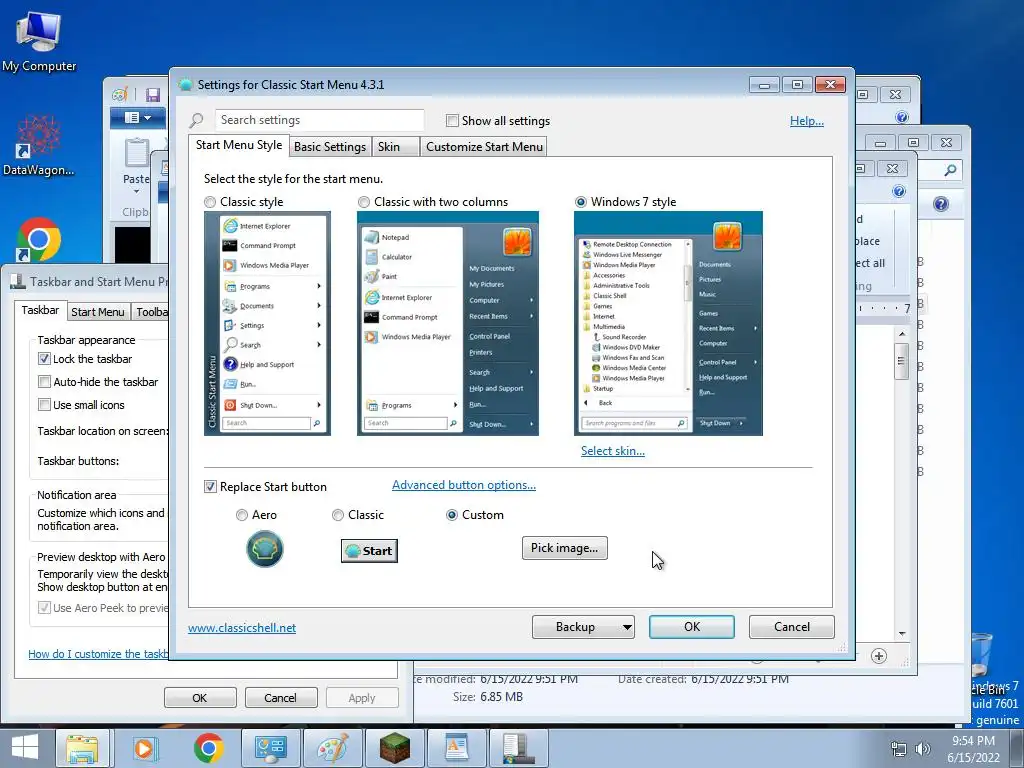Open the Taskbar properties taskbar icon
The width and height of the screenshot is (1024, 768).
click(x=519, y=748)
